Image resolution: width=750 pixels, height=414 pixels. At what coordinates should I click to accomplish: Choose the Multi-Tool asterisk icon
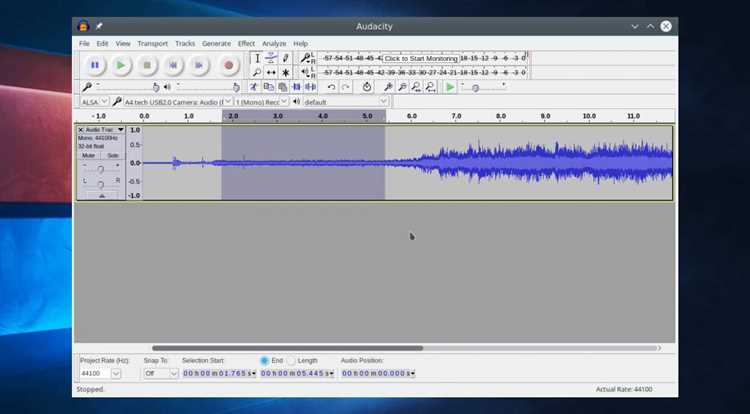[x=286, y=73]
